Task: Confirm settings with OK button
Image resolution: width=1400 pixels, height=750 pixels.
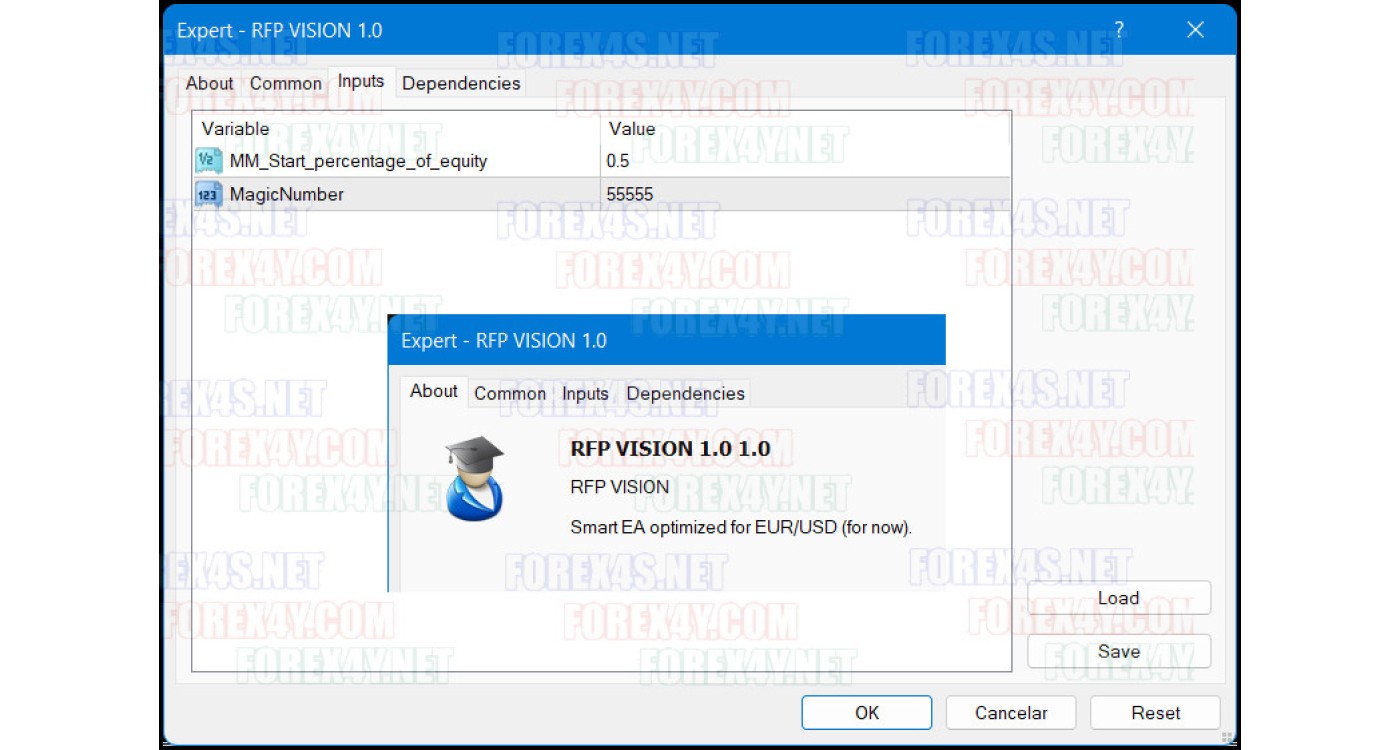Action: [x=866, y=713]
